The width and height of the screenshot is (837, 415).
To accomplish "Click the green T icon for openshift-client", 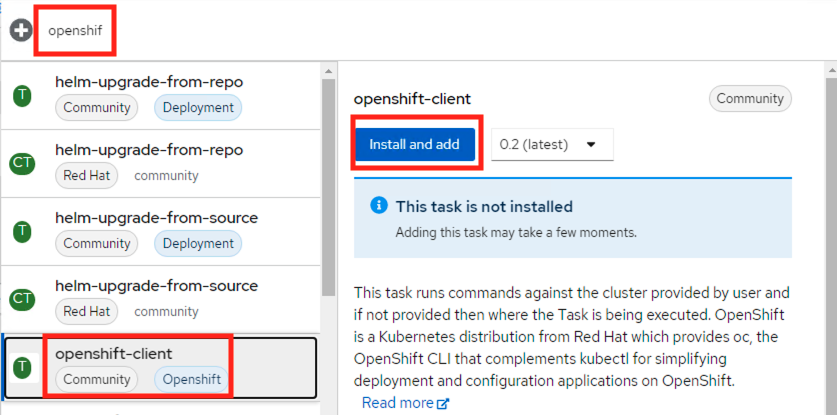I will (22, 367).
